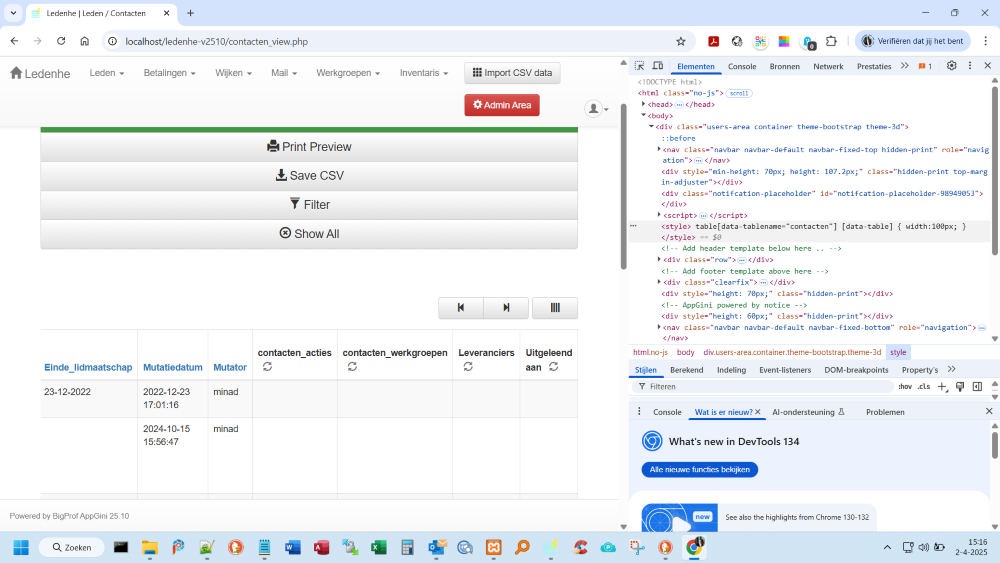Switch to the Netwerk tab
Screen dimensions: 1000x563
[828, 66]
